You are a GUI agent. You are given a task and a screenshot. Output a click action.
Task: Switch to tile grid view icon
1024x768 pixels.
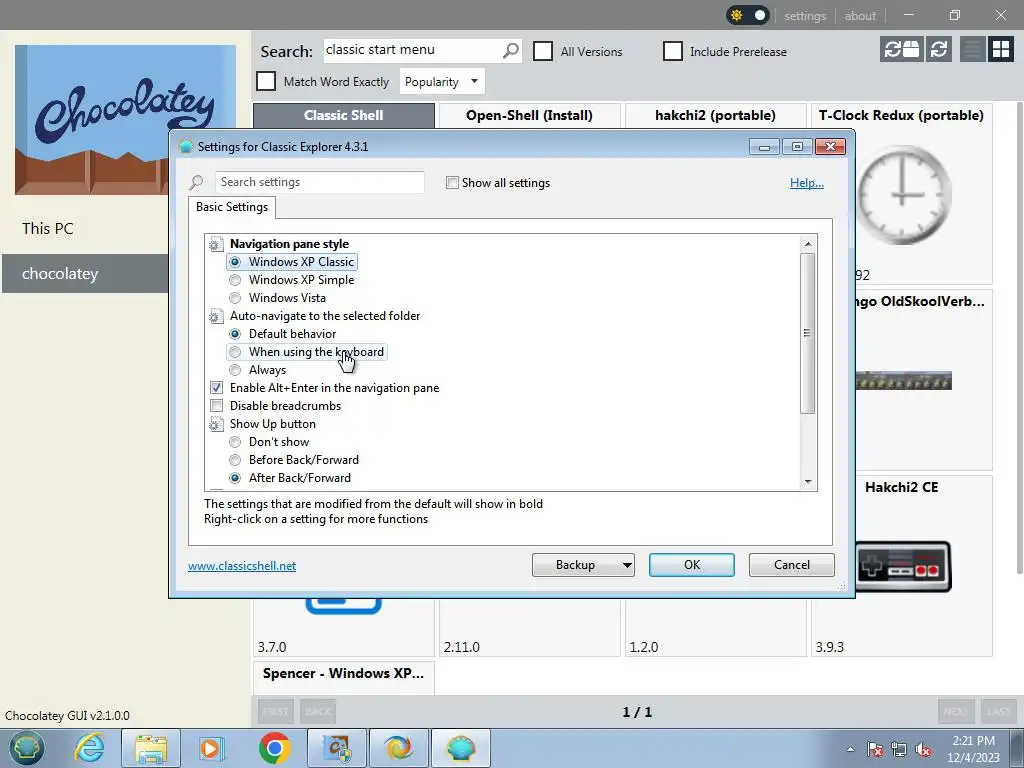coord(1000,49)
